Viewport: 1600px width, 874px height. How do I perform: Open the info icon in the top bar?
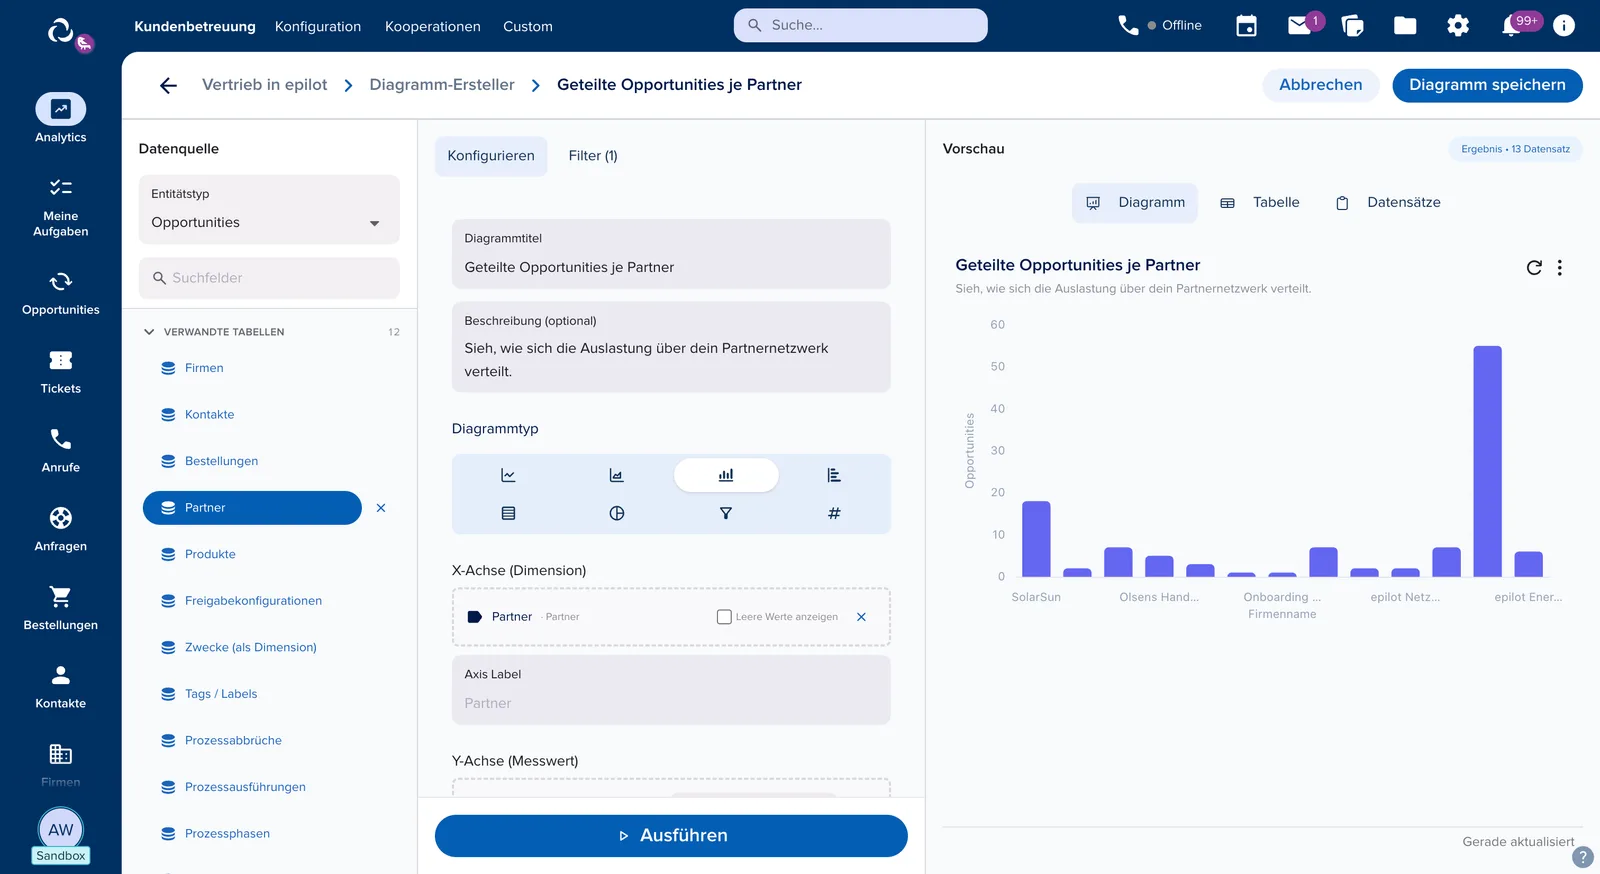point(1564,26)
